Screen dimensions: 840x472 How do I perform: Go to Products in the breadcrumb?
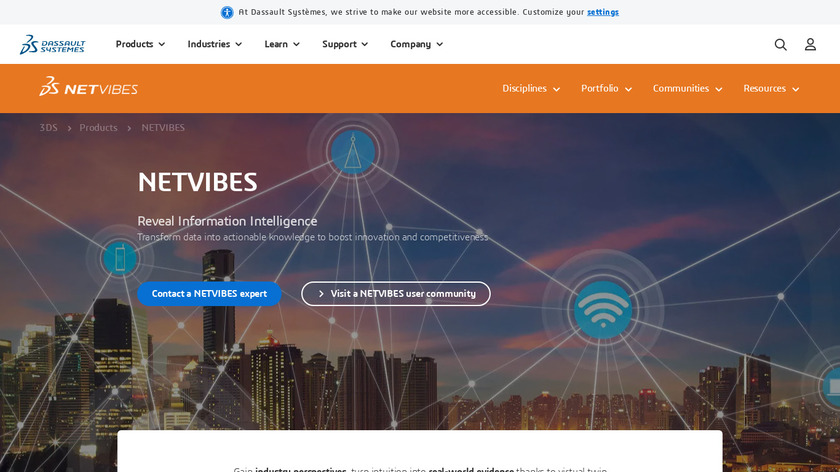98,128
